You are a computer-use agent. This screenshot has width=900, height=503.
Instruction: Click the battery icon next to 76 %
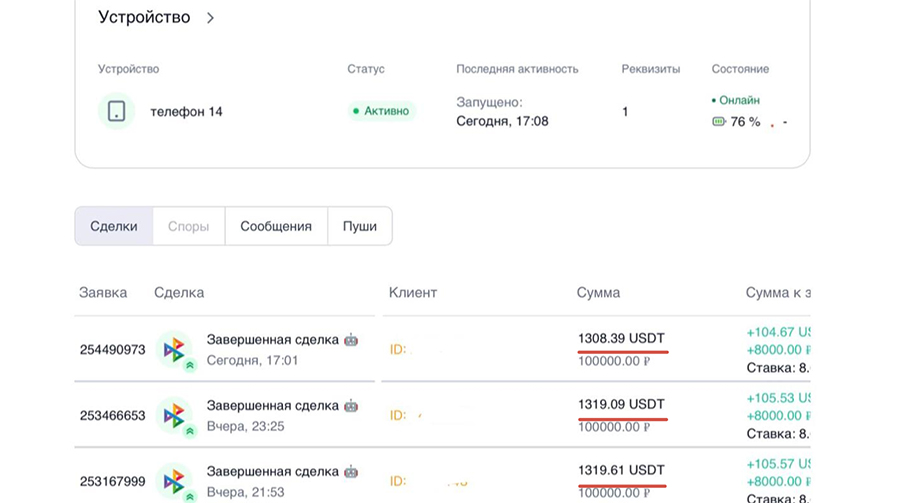coord(719,121)
